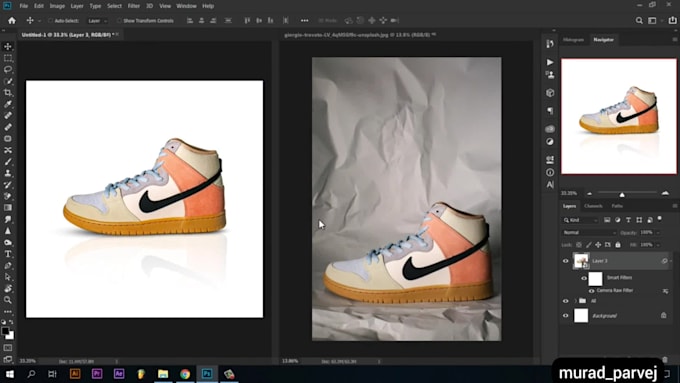Open the Actions play-button panel icon
This screenshot has width=680, height=383.
click(550, 62)
